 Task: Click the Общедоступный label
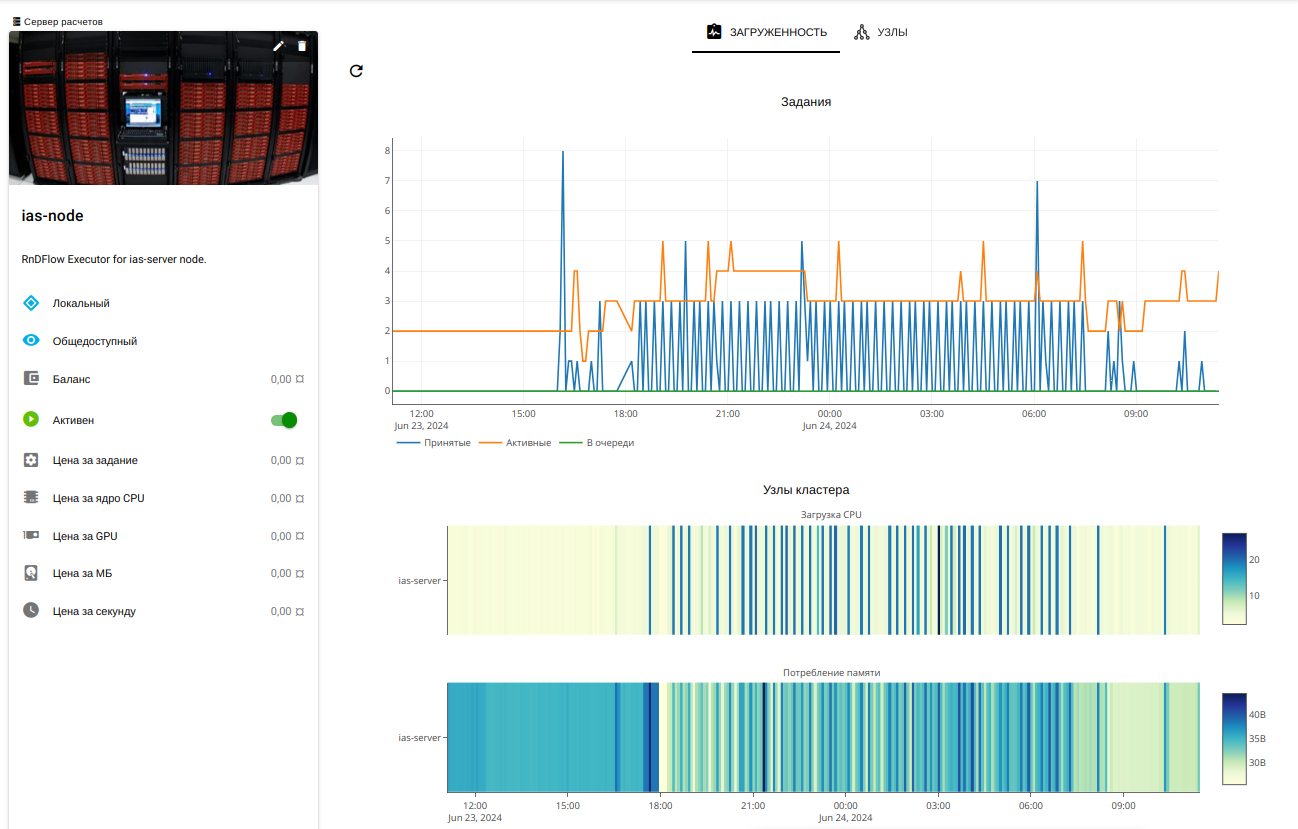(x=95, y=341)
